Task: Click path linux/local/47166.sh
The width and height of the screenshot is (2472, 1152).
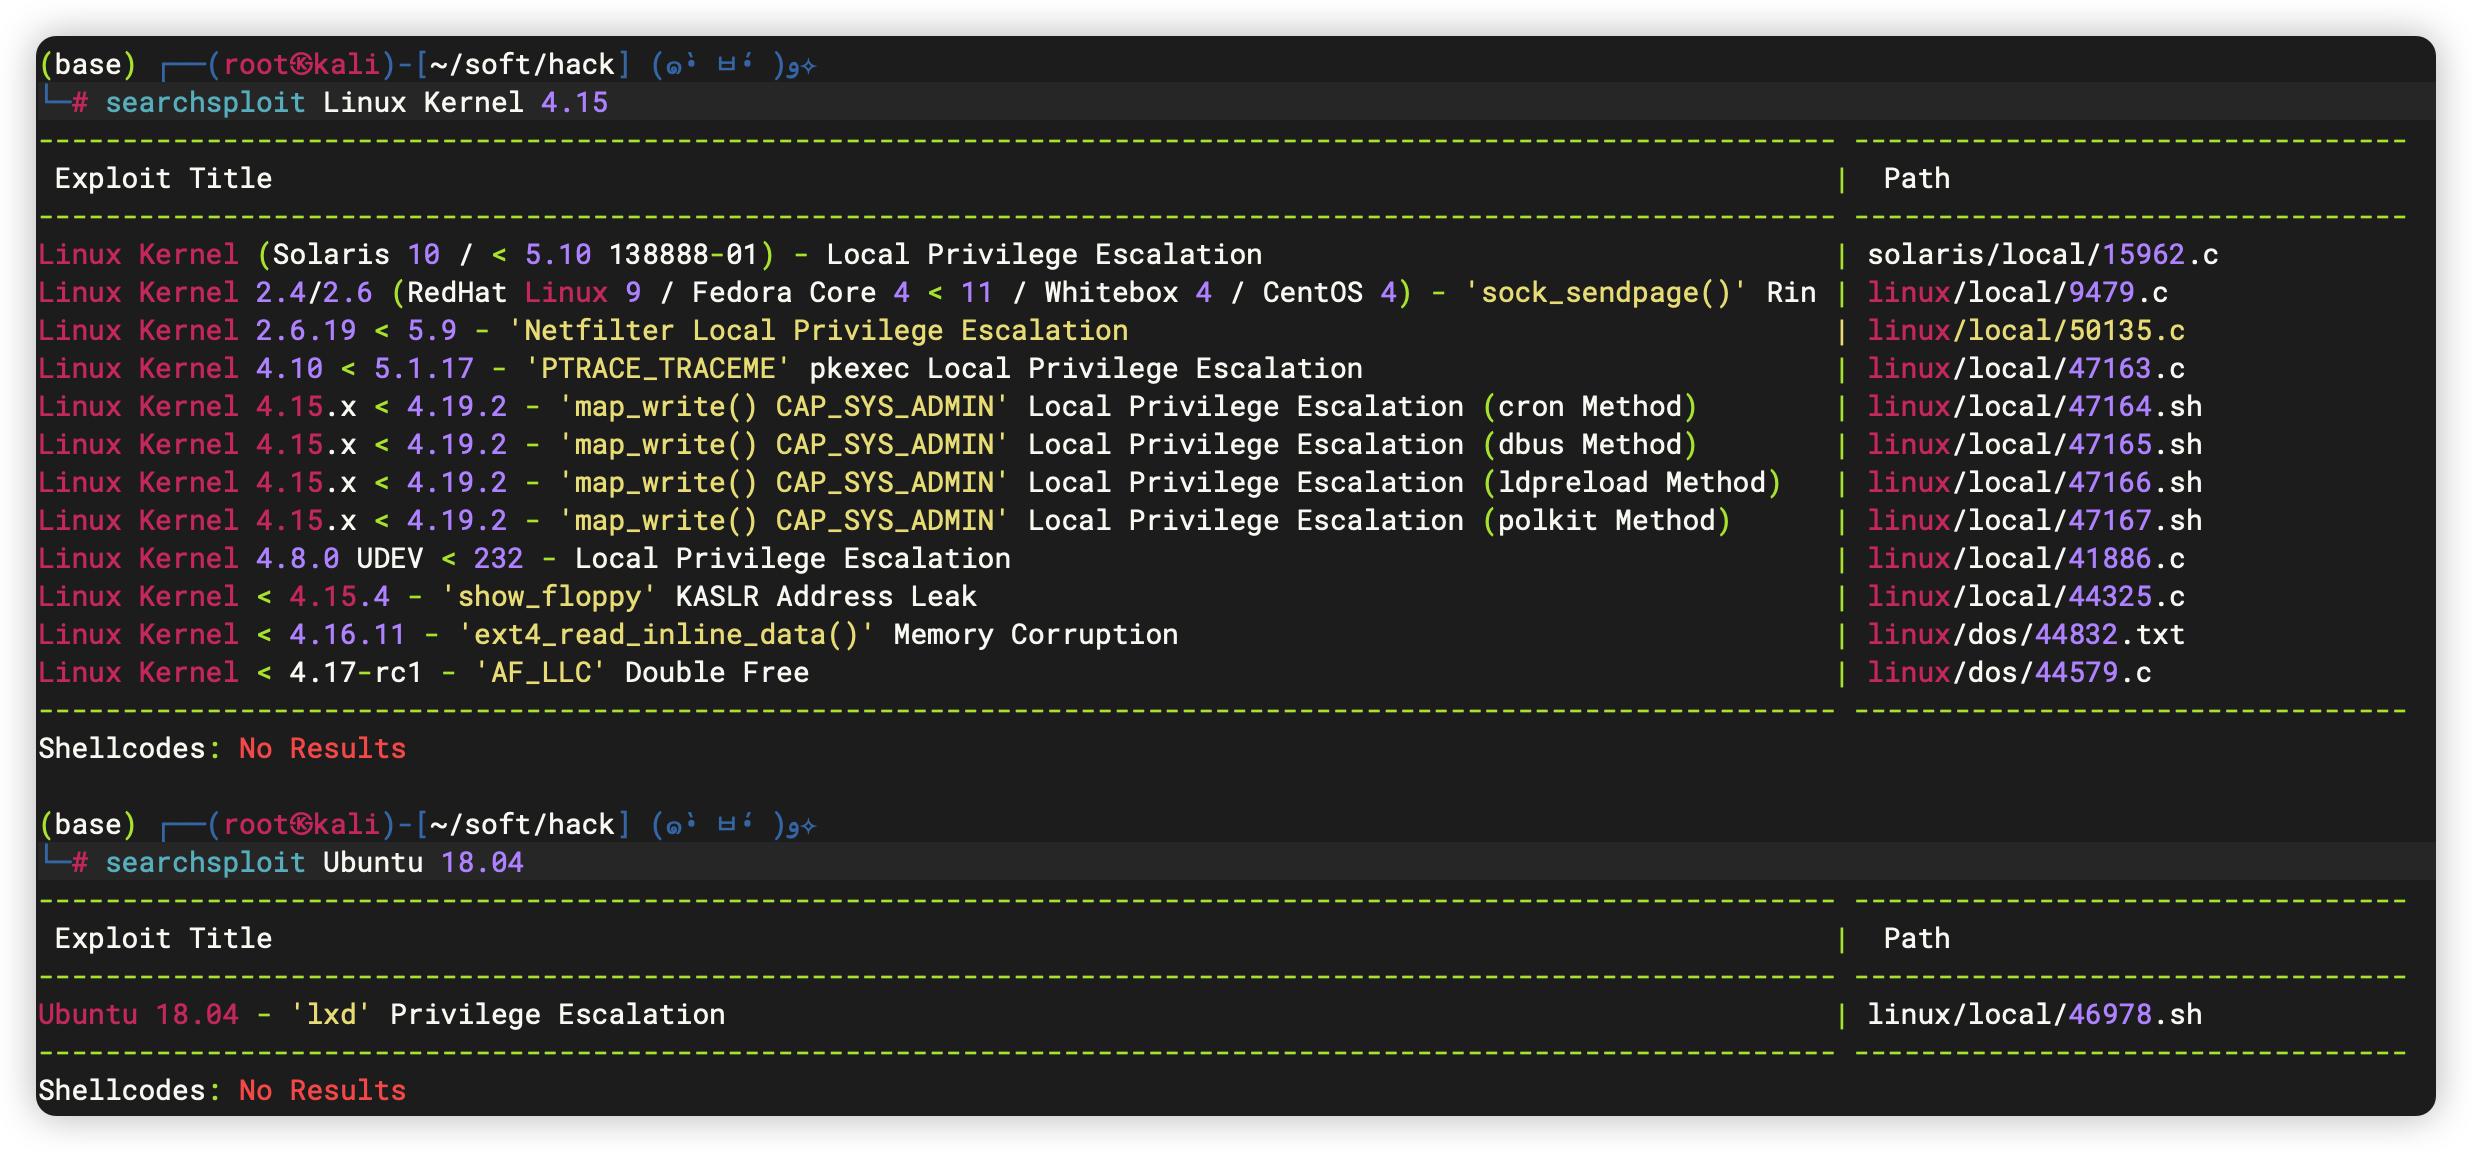Action: tap(2035, 482)
